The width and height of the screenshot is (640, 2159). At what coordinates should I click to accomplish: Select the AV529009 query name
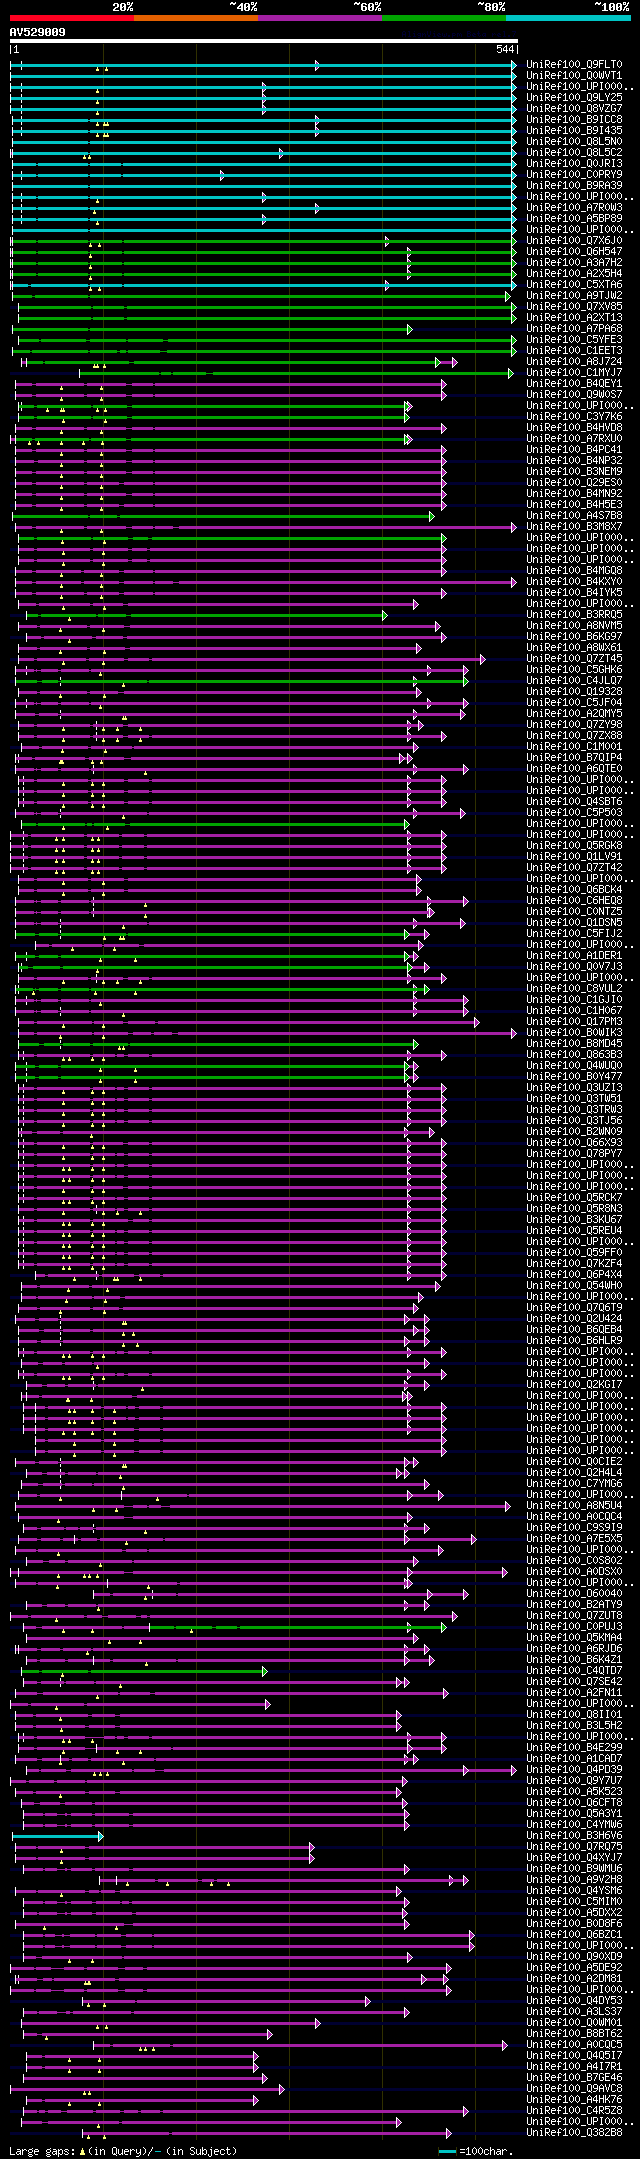tap(38, 32)
